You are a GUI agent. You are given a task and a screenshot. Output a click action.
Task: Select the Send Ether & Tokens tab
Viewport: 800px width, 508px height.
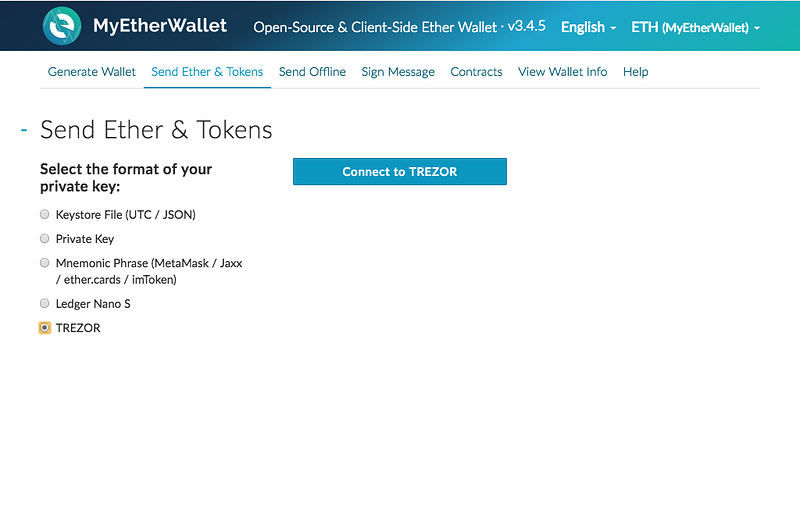pyautogui.click(x=207, y=72)
